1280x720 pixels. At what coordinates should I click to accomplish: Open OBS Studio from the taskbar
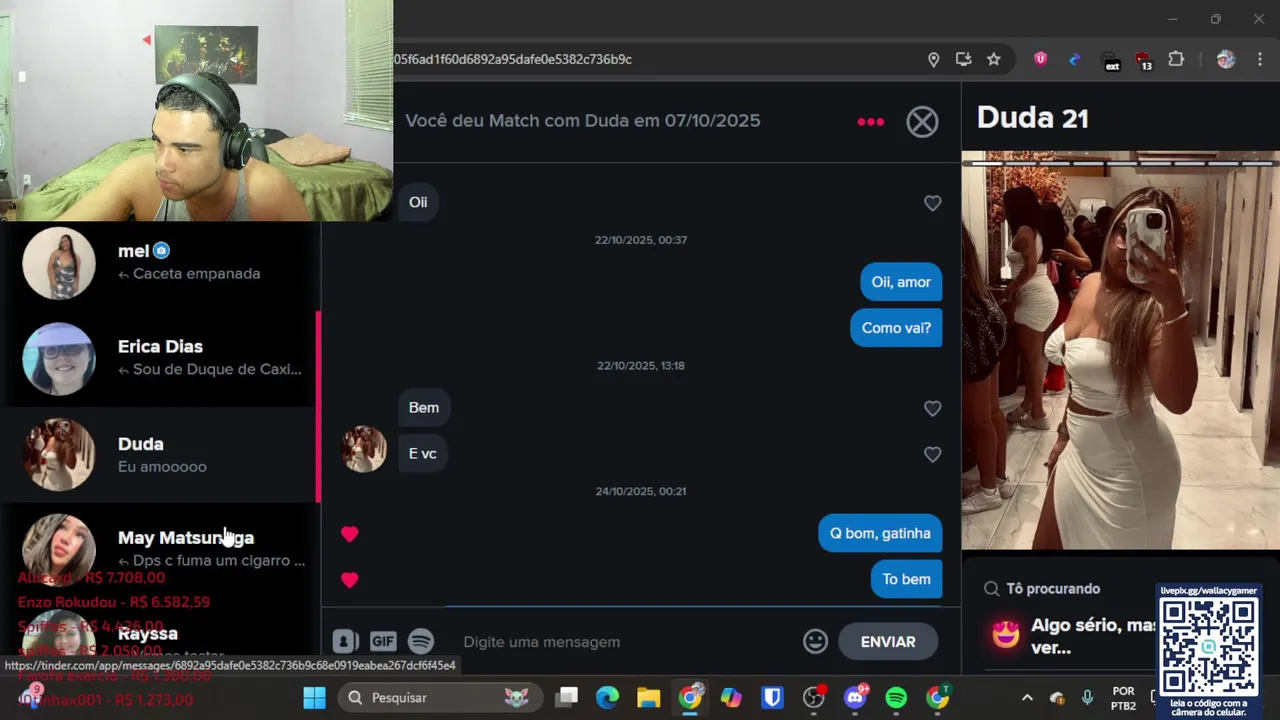814,697
